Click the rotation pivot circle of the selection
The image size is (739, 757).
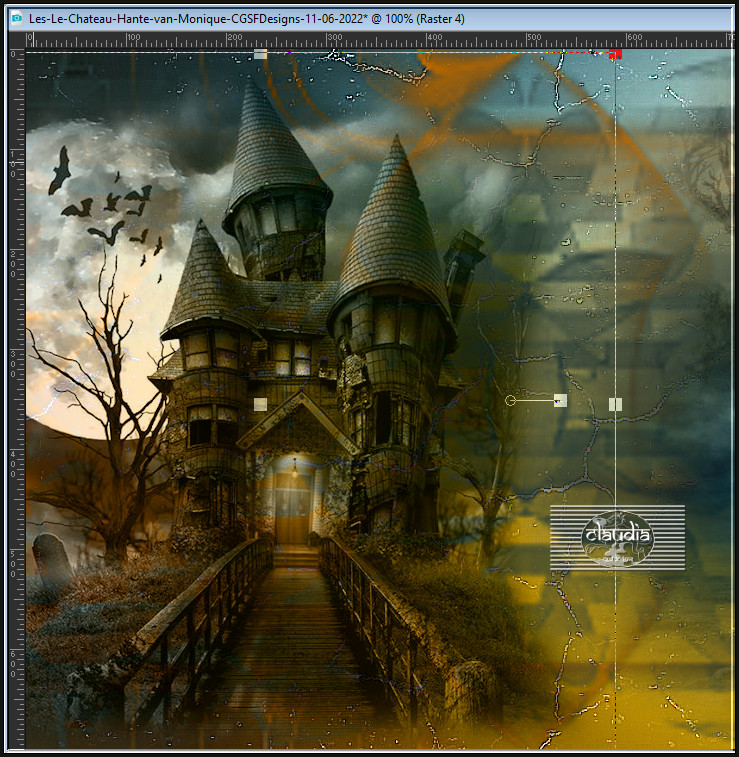pyautogui.click(x=510, y=400)
